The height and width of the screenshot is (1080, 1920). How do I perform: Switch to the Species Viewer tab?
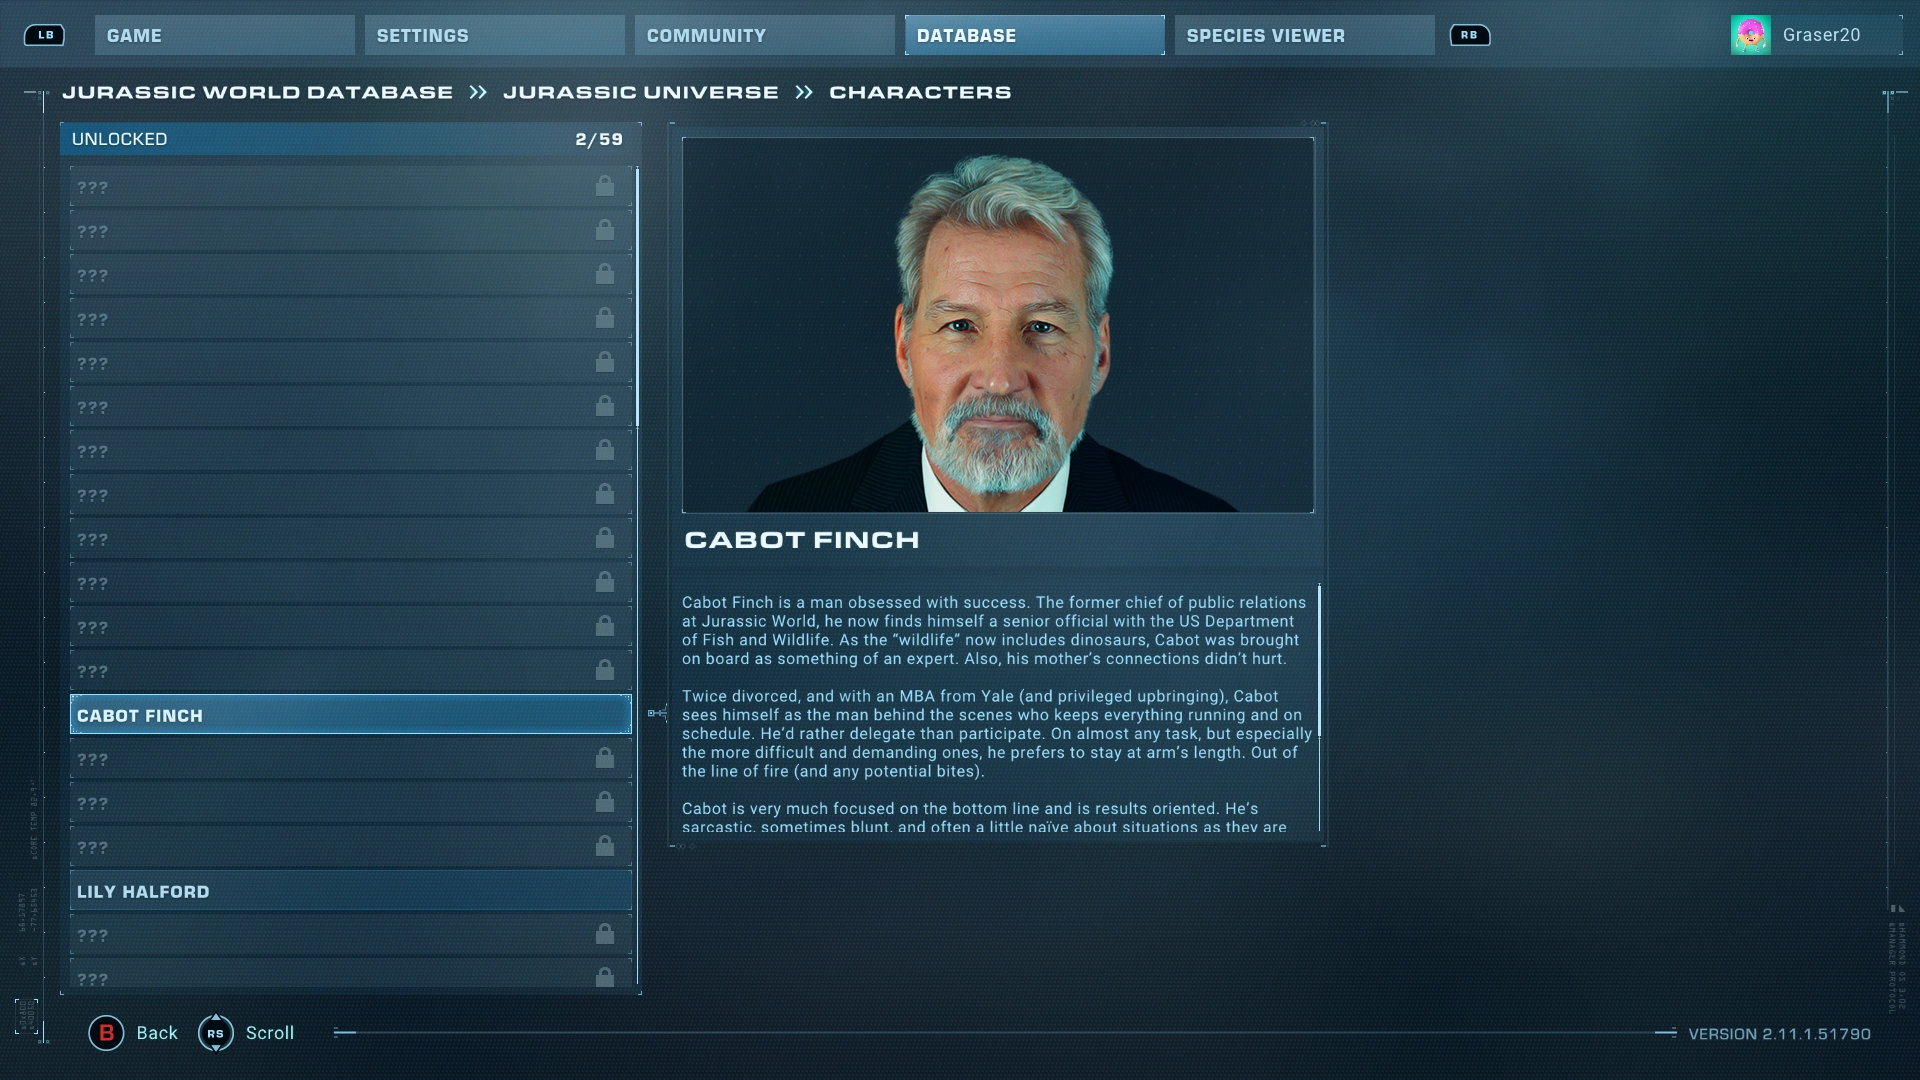tap(1304, 35)
